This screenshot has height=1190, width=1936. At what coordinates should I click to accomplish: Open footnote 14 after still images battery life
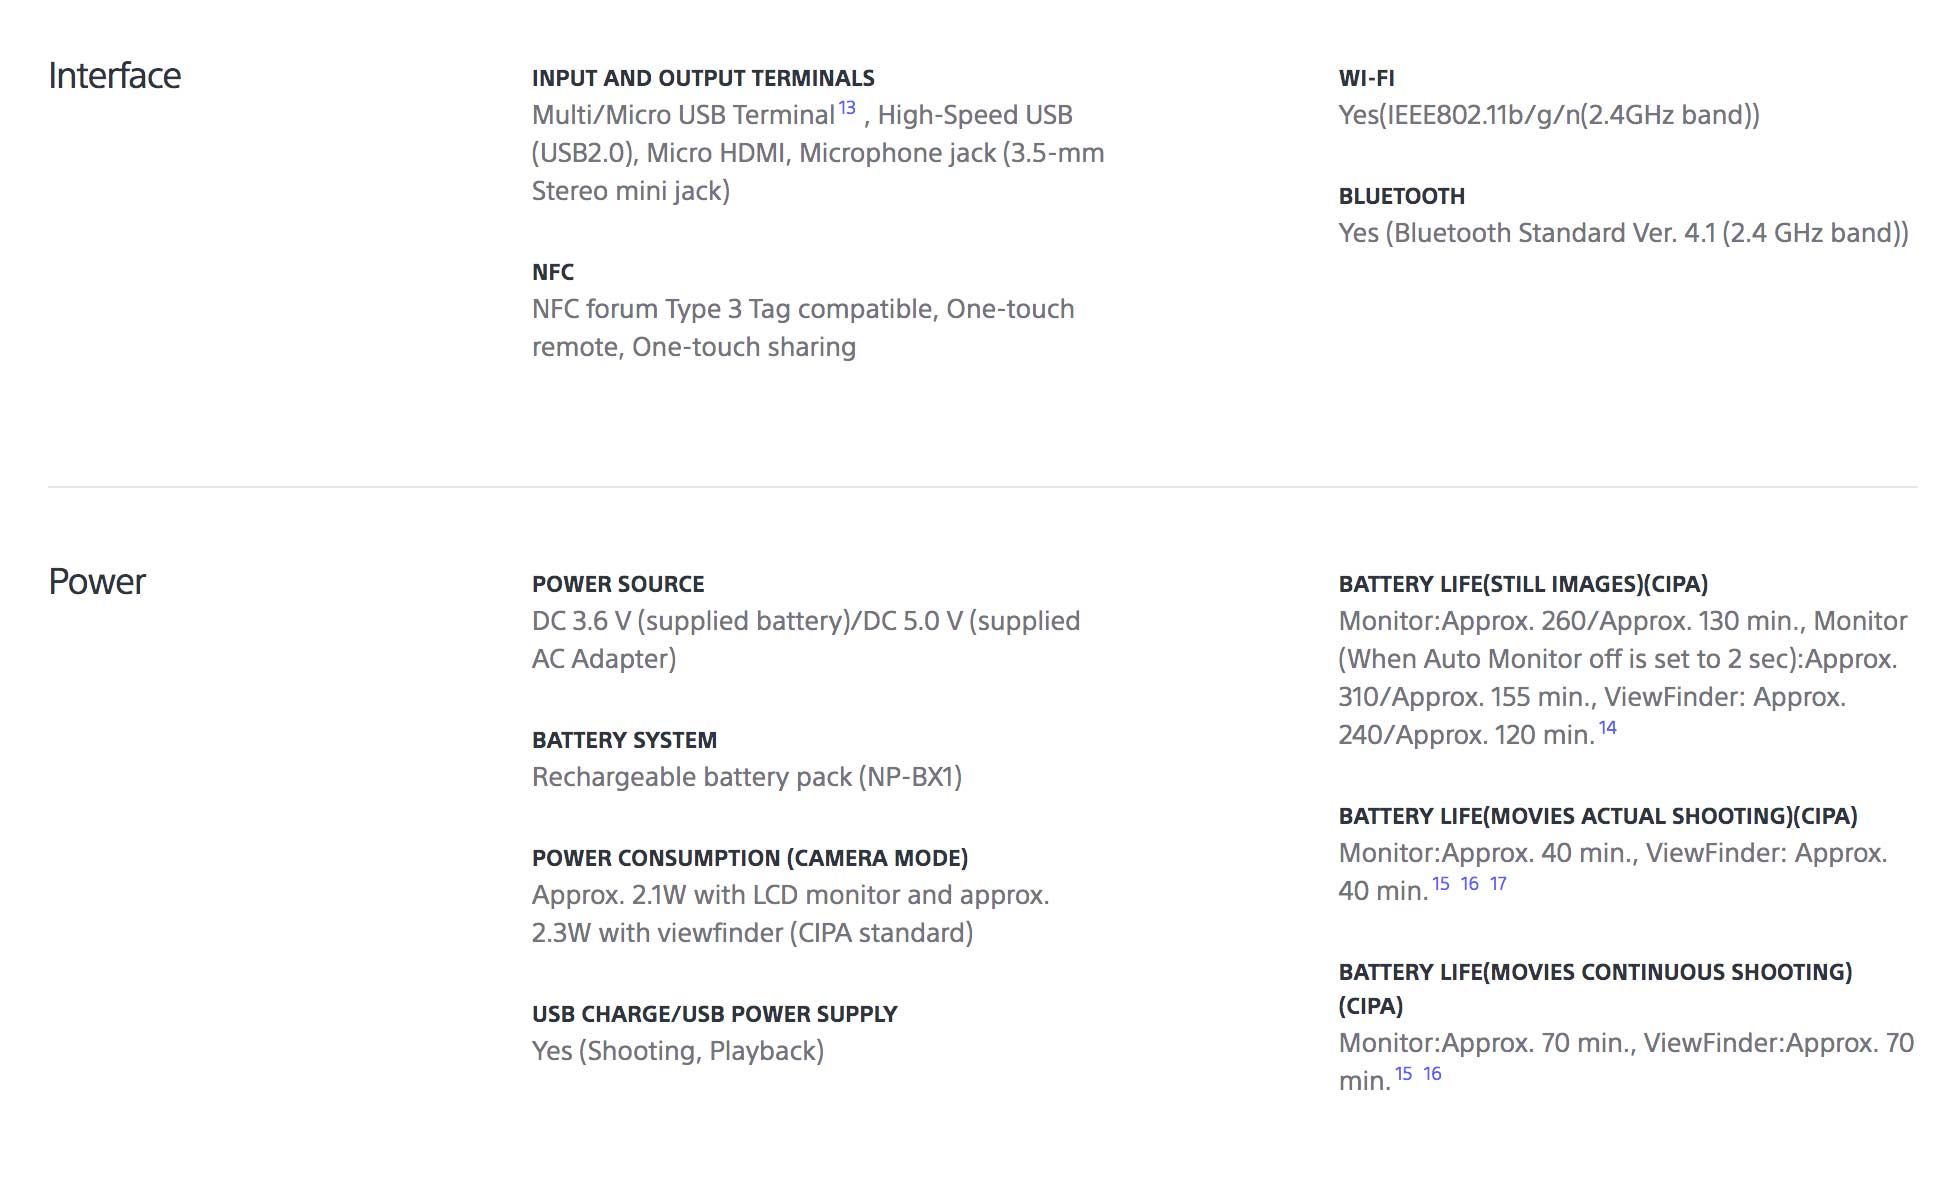pyautogui.click(x=1607, y=728)
